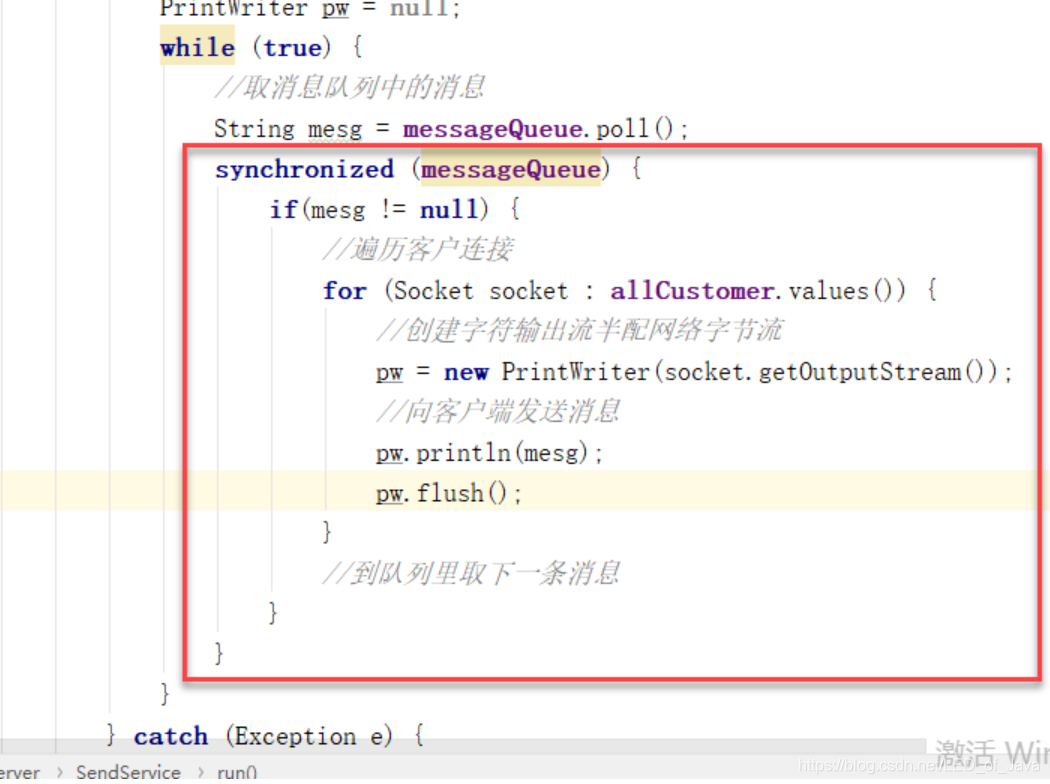1050x784 pixels.
Task: Click comment '//创建字符输出流半配网络字节流'
Action: click(579, 331)
